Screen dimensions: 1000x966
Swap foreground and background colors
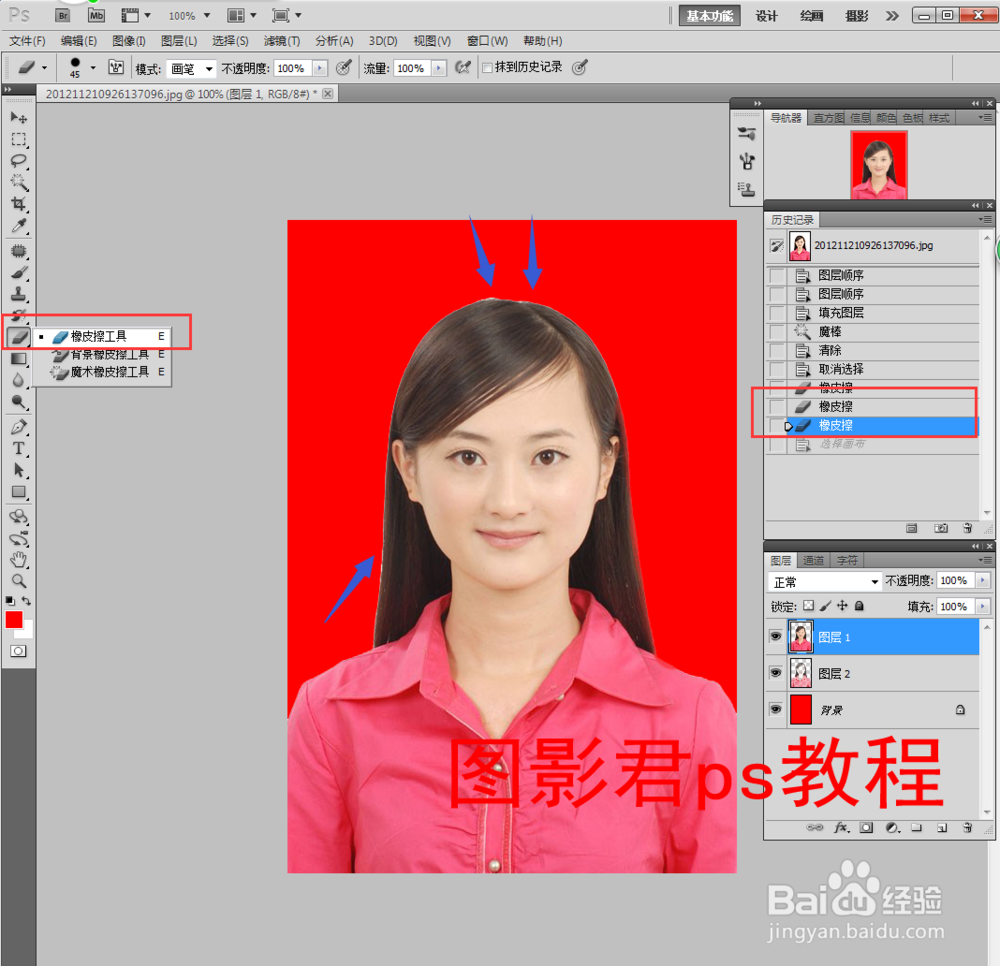pos(26,601)
